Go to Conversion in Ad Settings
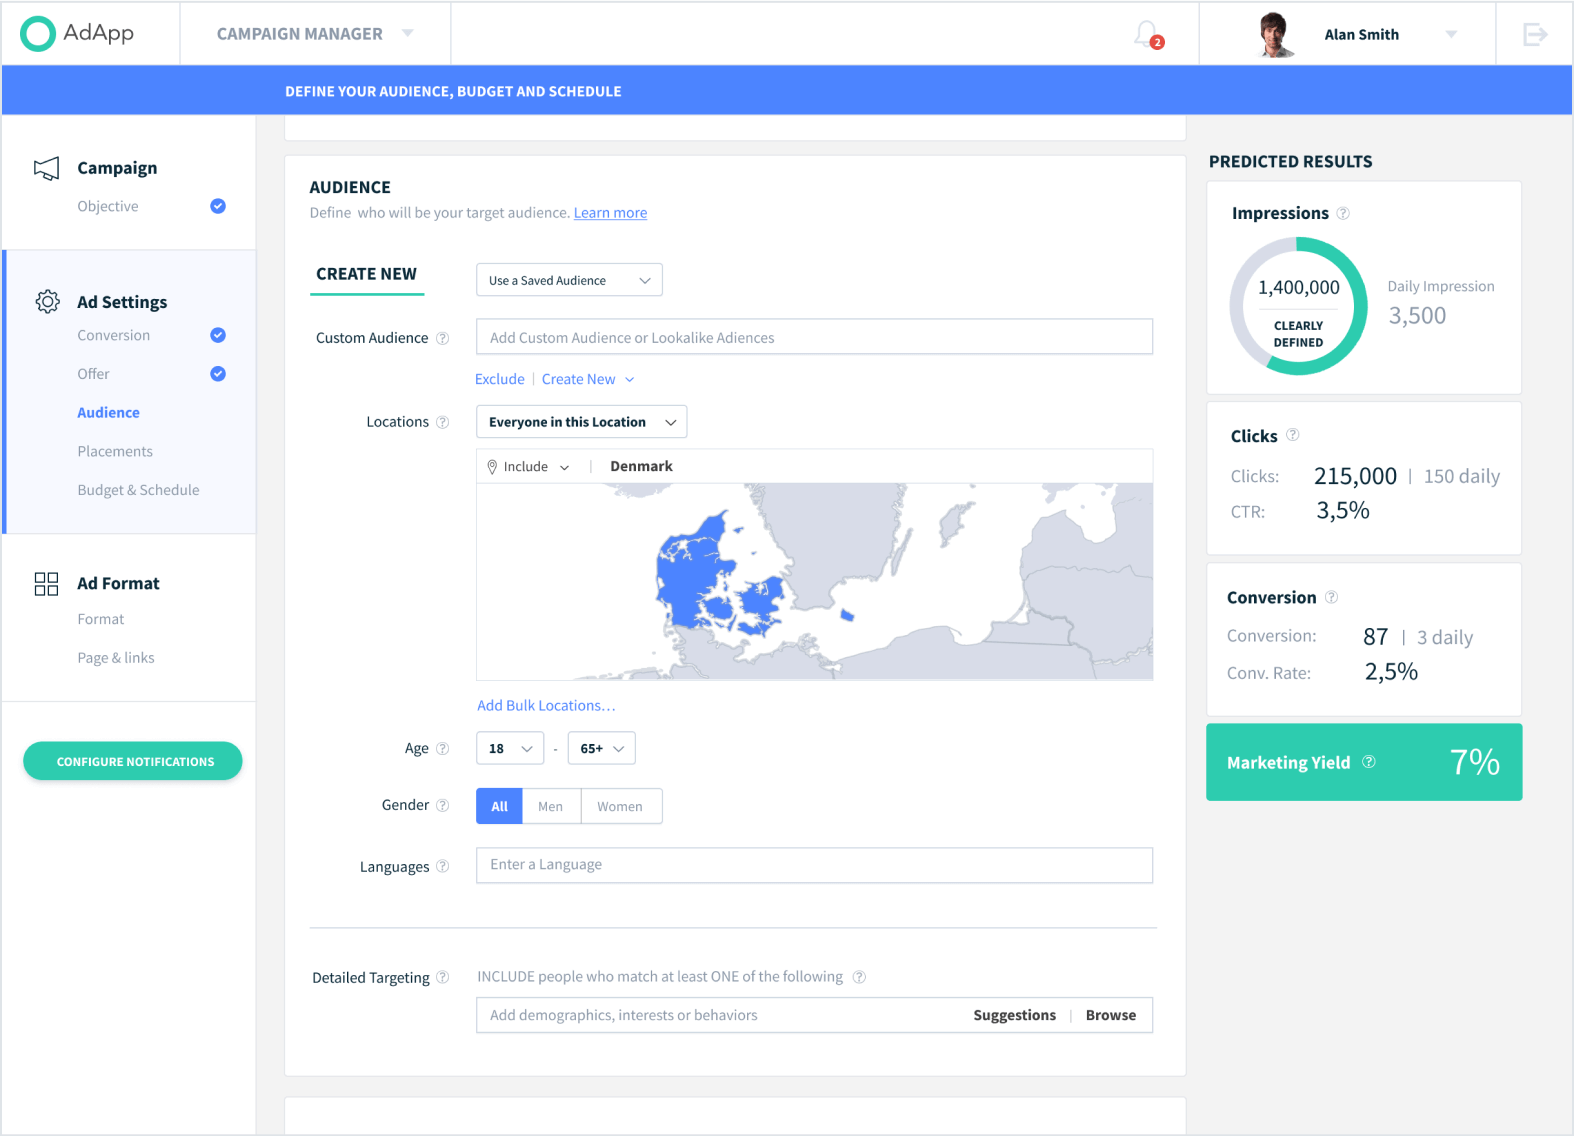Image resolution: width=1574 pixels, height=1136 pixels. tap(114, 335)
